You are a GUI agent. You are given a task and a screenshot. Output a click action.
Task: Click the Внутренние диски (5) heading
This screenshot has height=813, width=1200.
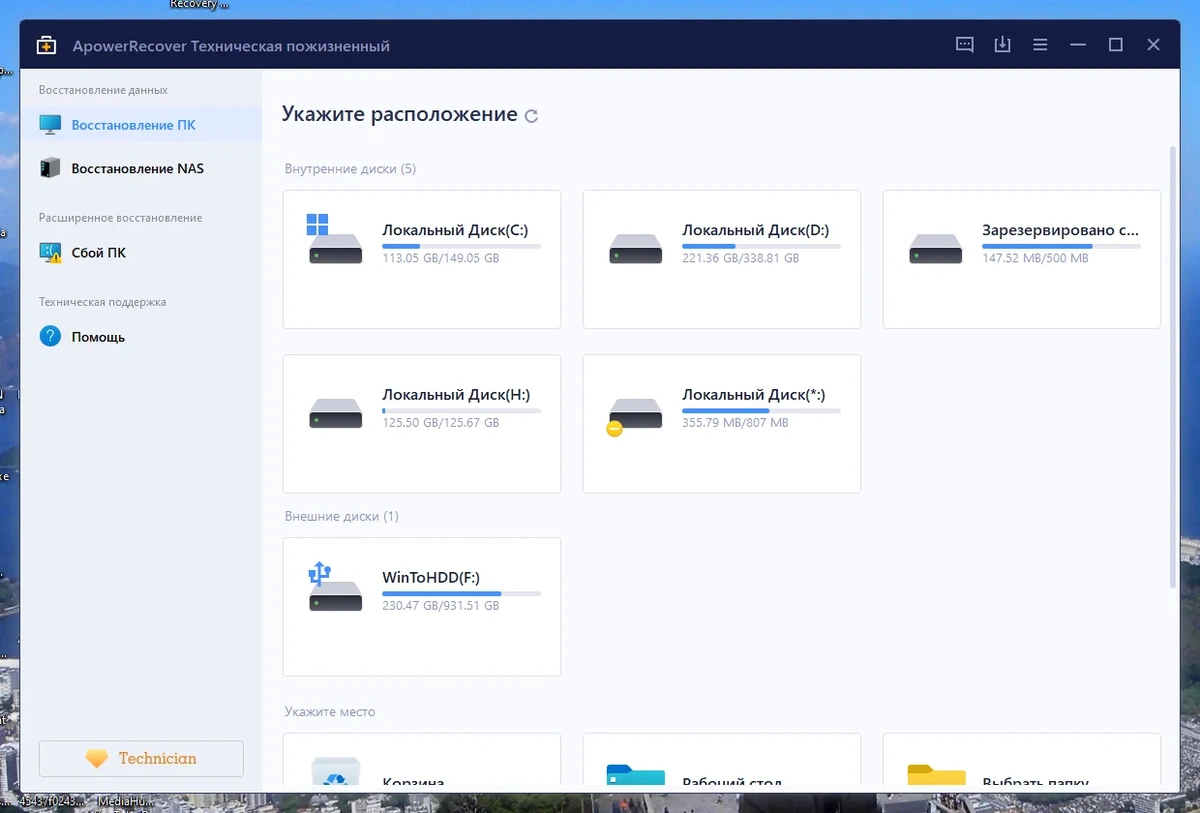[350, 169]
